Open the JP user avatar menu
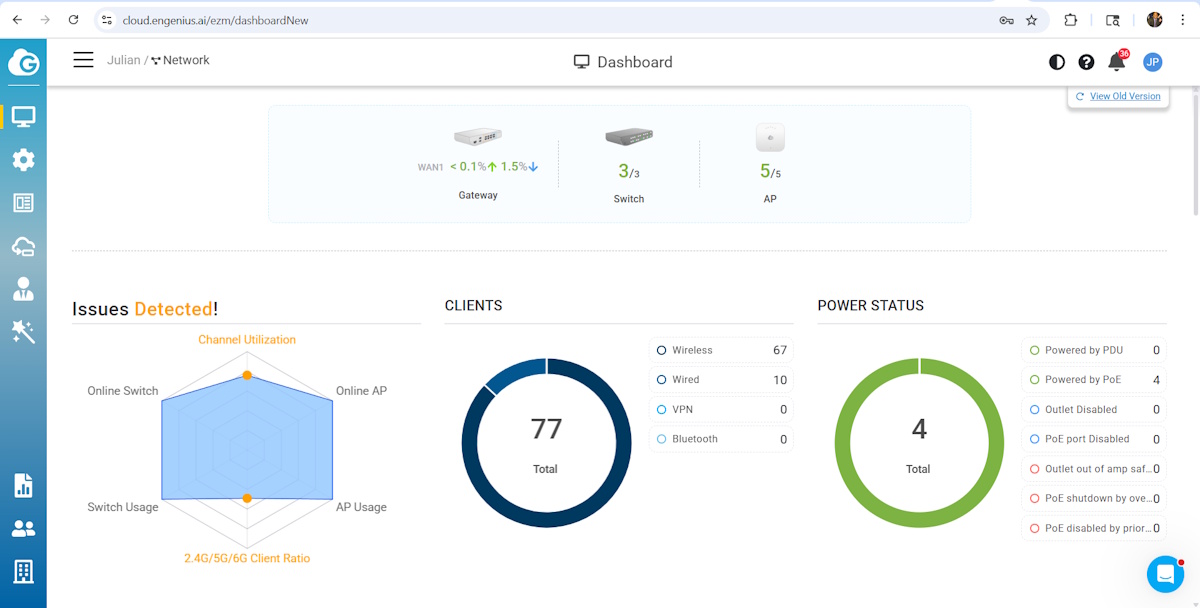The image size is (1200, 608). [x=1152, y=62]
